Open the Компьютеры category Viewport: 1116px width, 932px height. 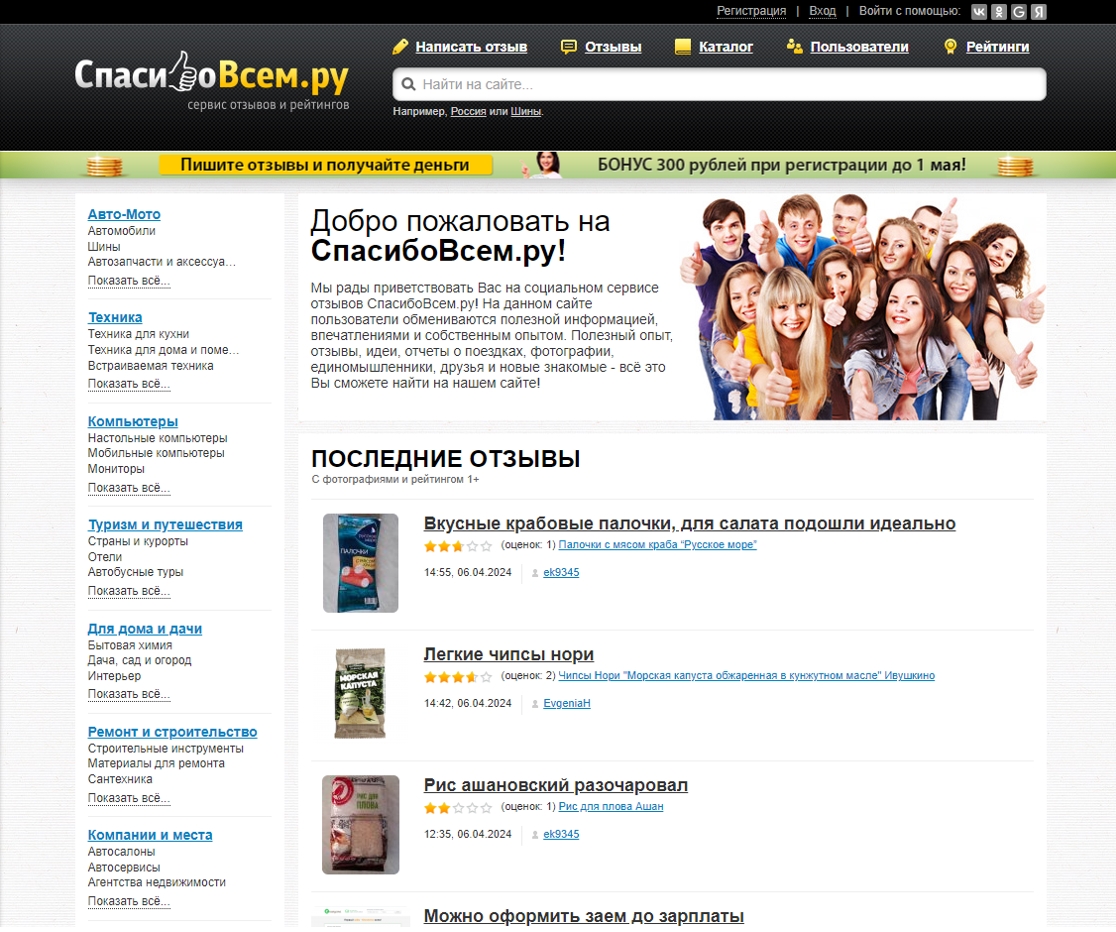132,422
